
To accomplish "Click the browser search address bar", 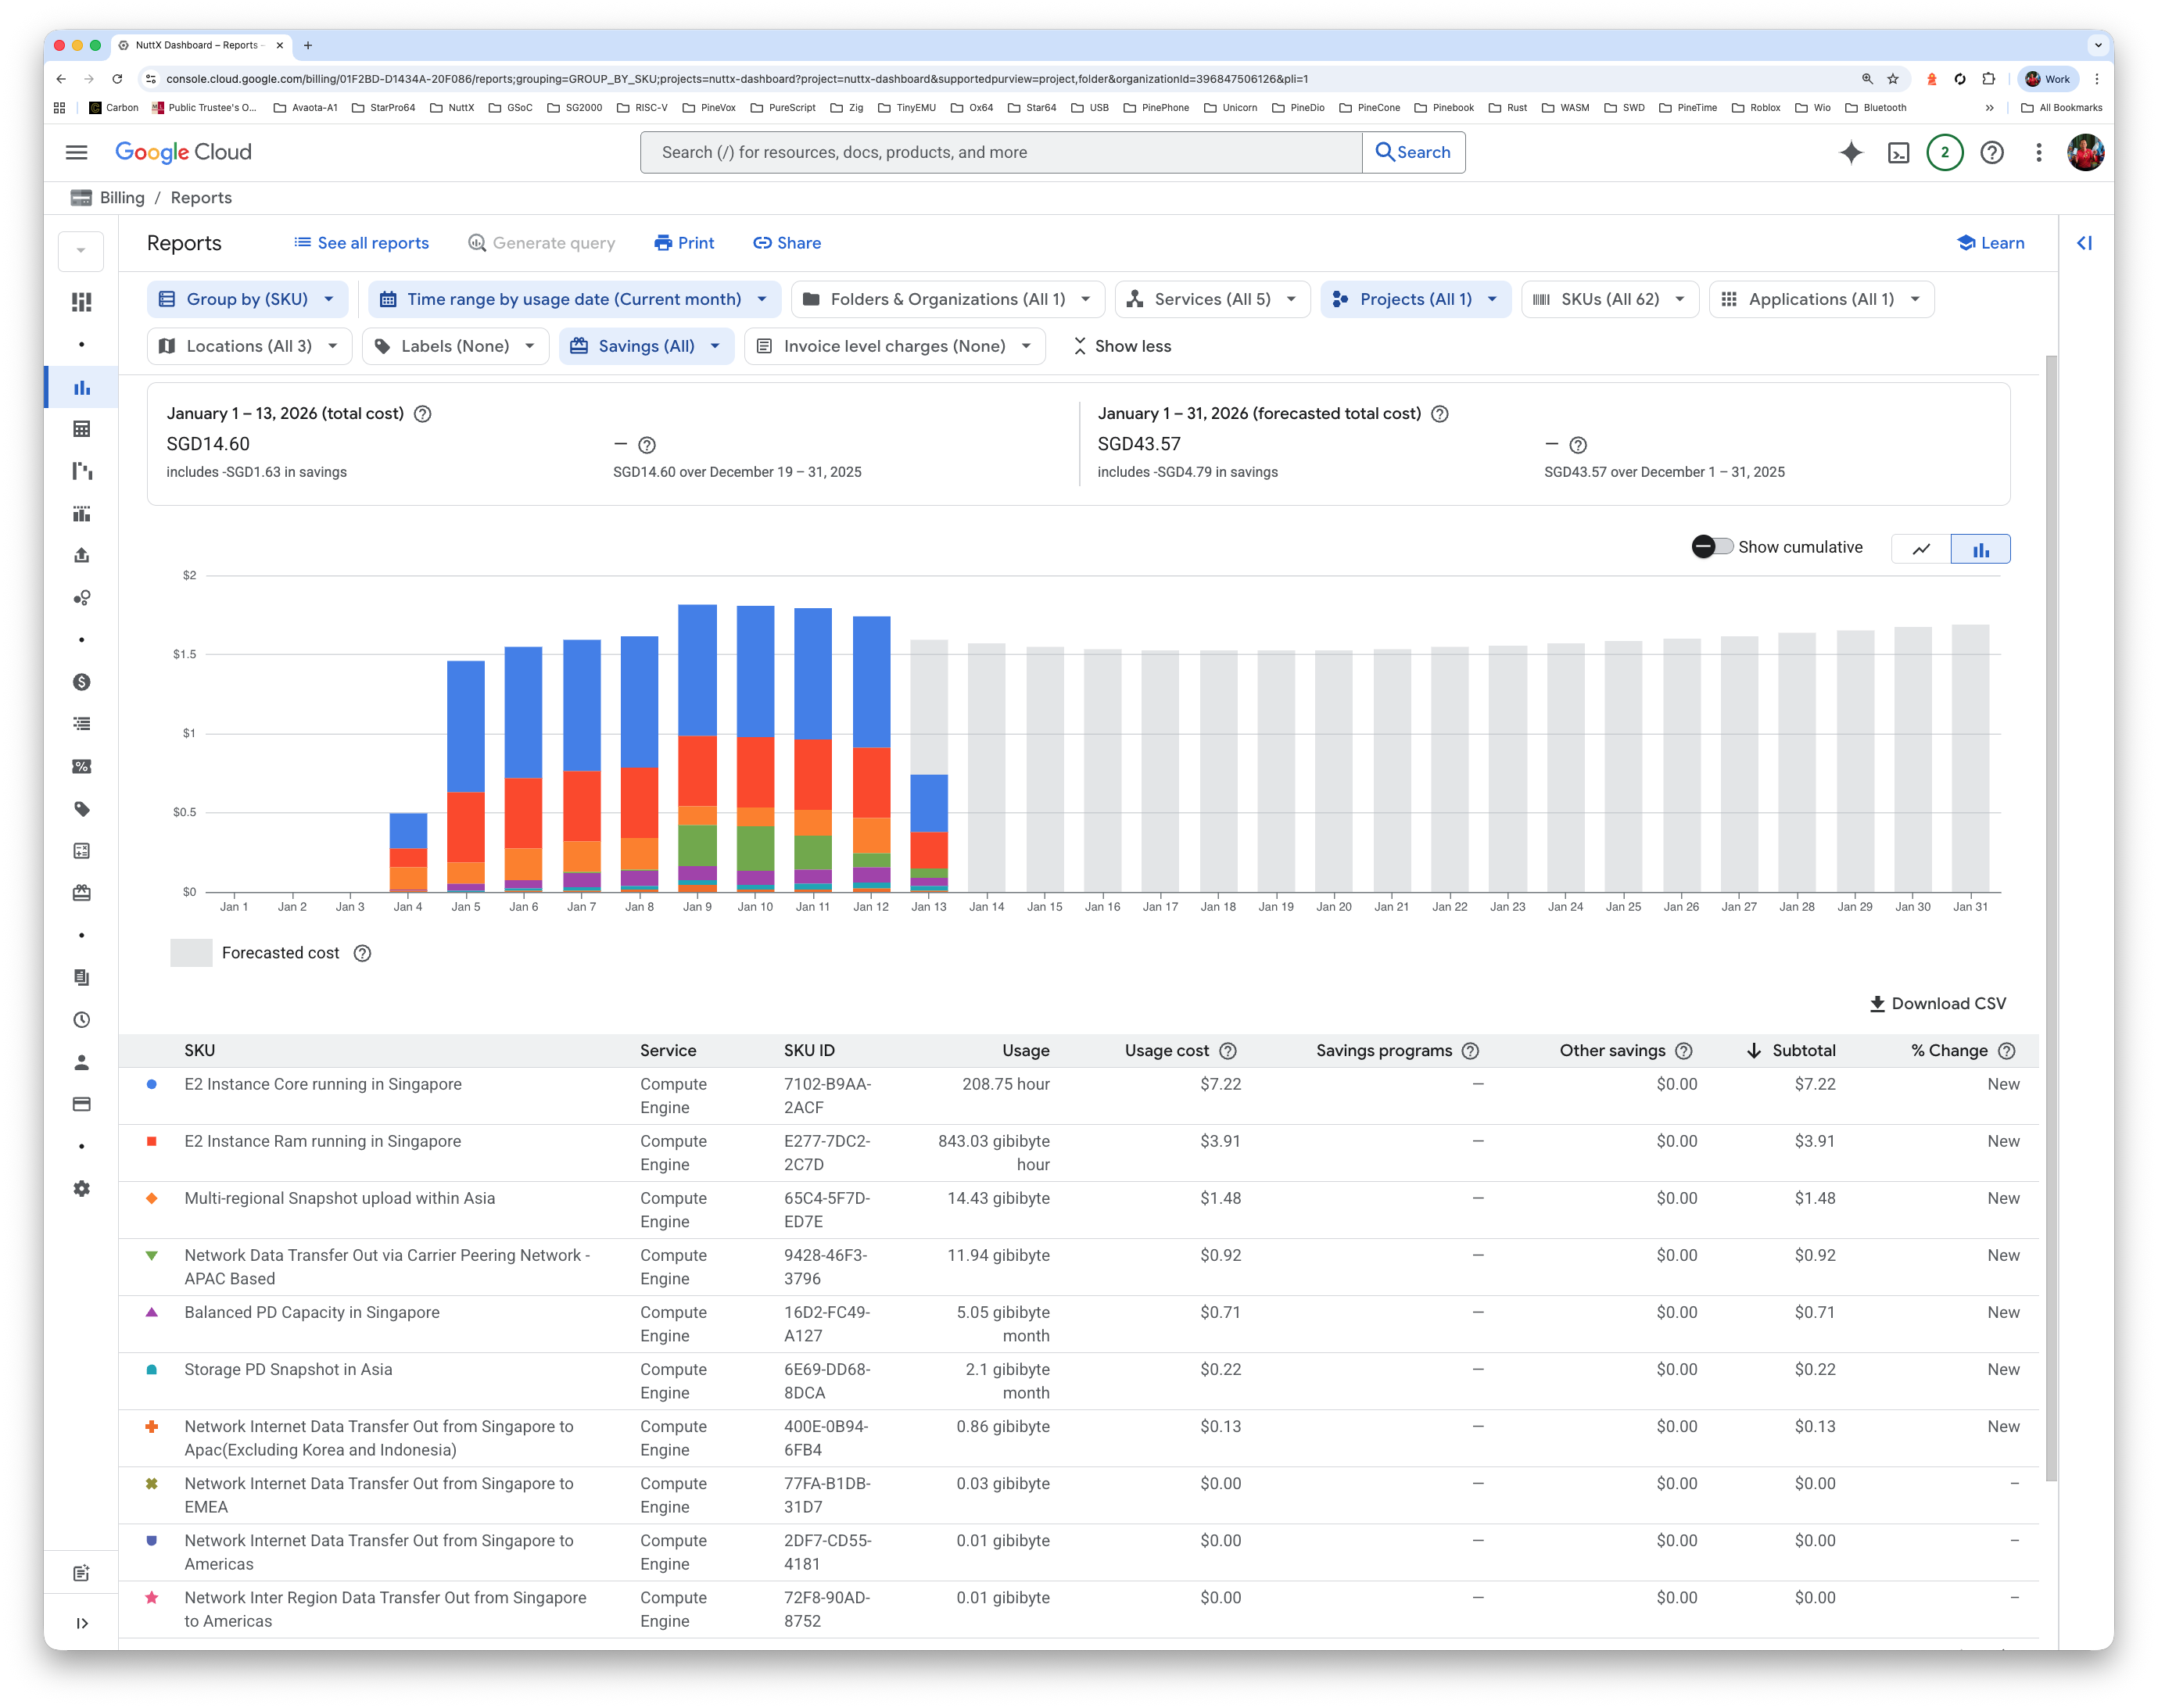I will tap(700, 79).
